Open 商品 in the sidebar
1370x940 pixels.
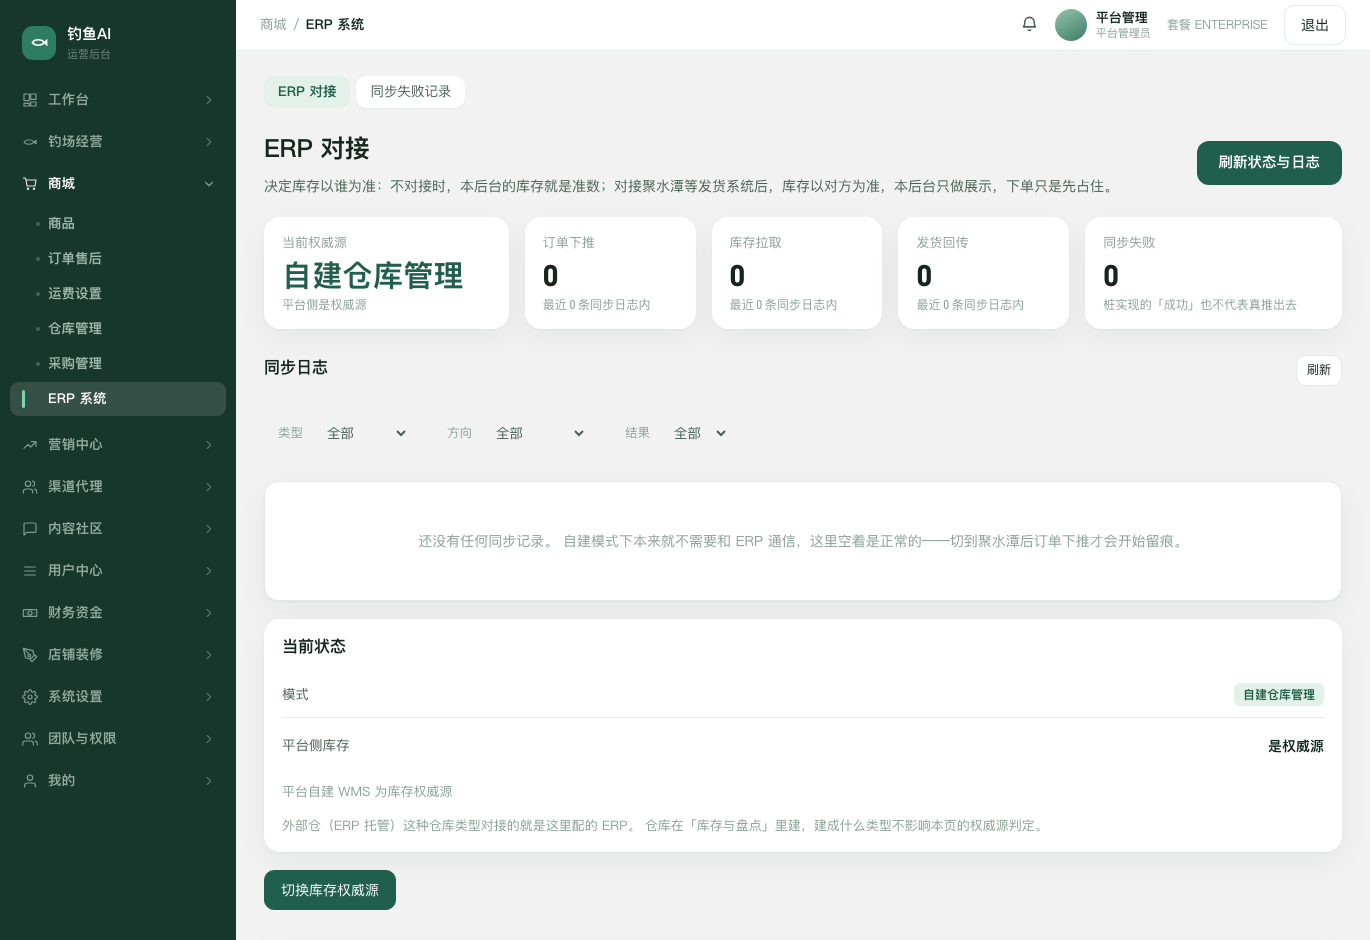point(118,224)
